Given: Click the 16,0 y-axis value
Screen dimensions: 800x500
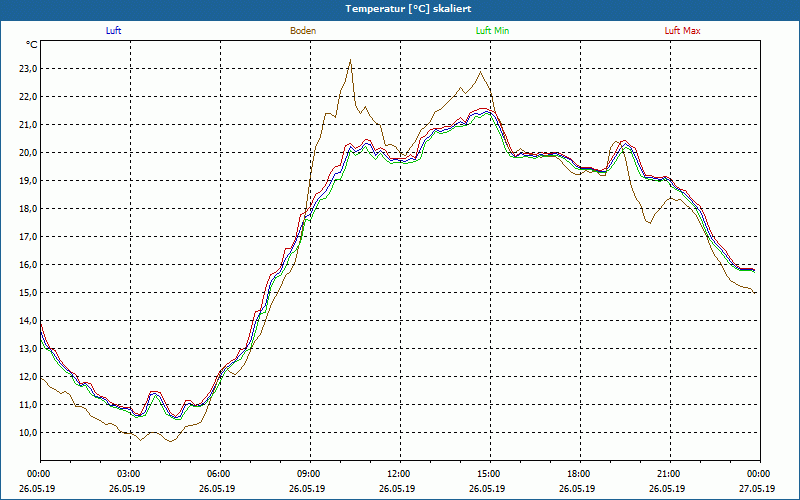Looking at the screenshot, I should (x=28, y=265).
